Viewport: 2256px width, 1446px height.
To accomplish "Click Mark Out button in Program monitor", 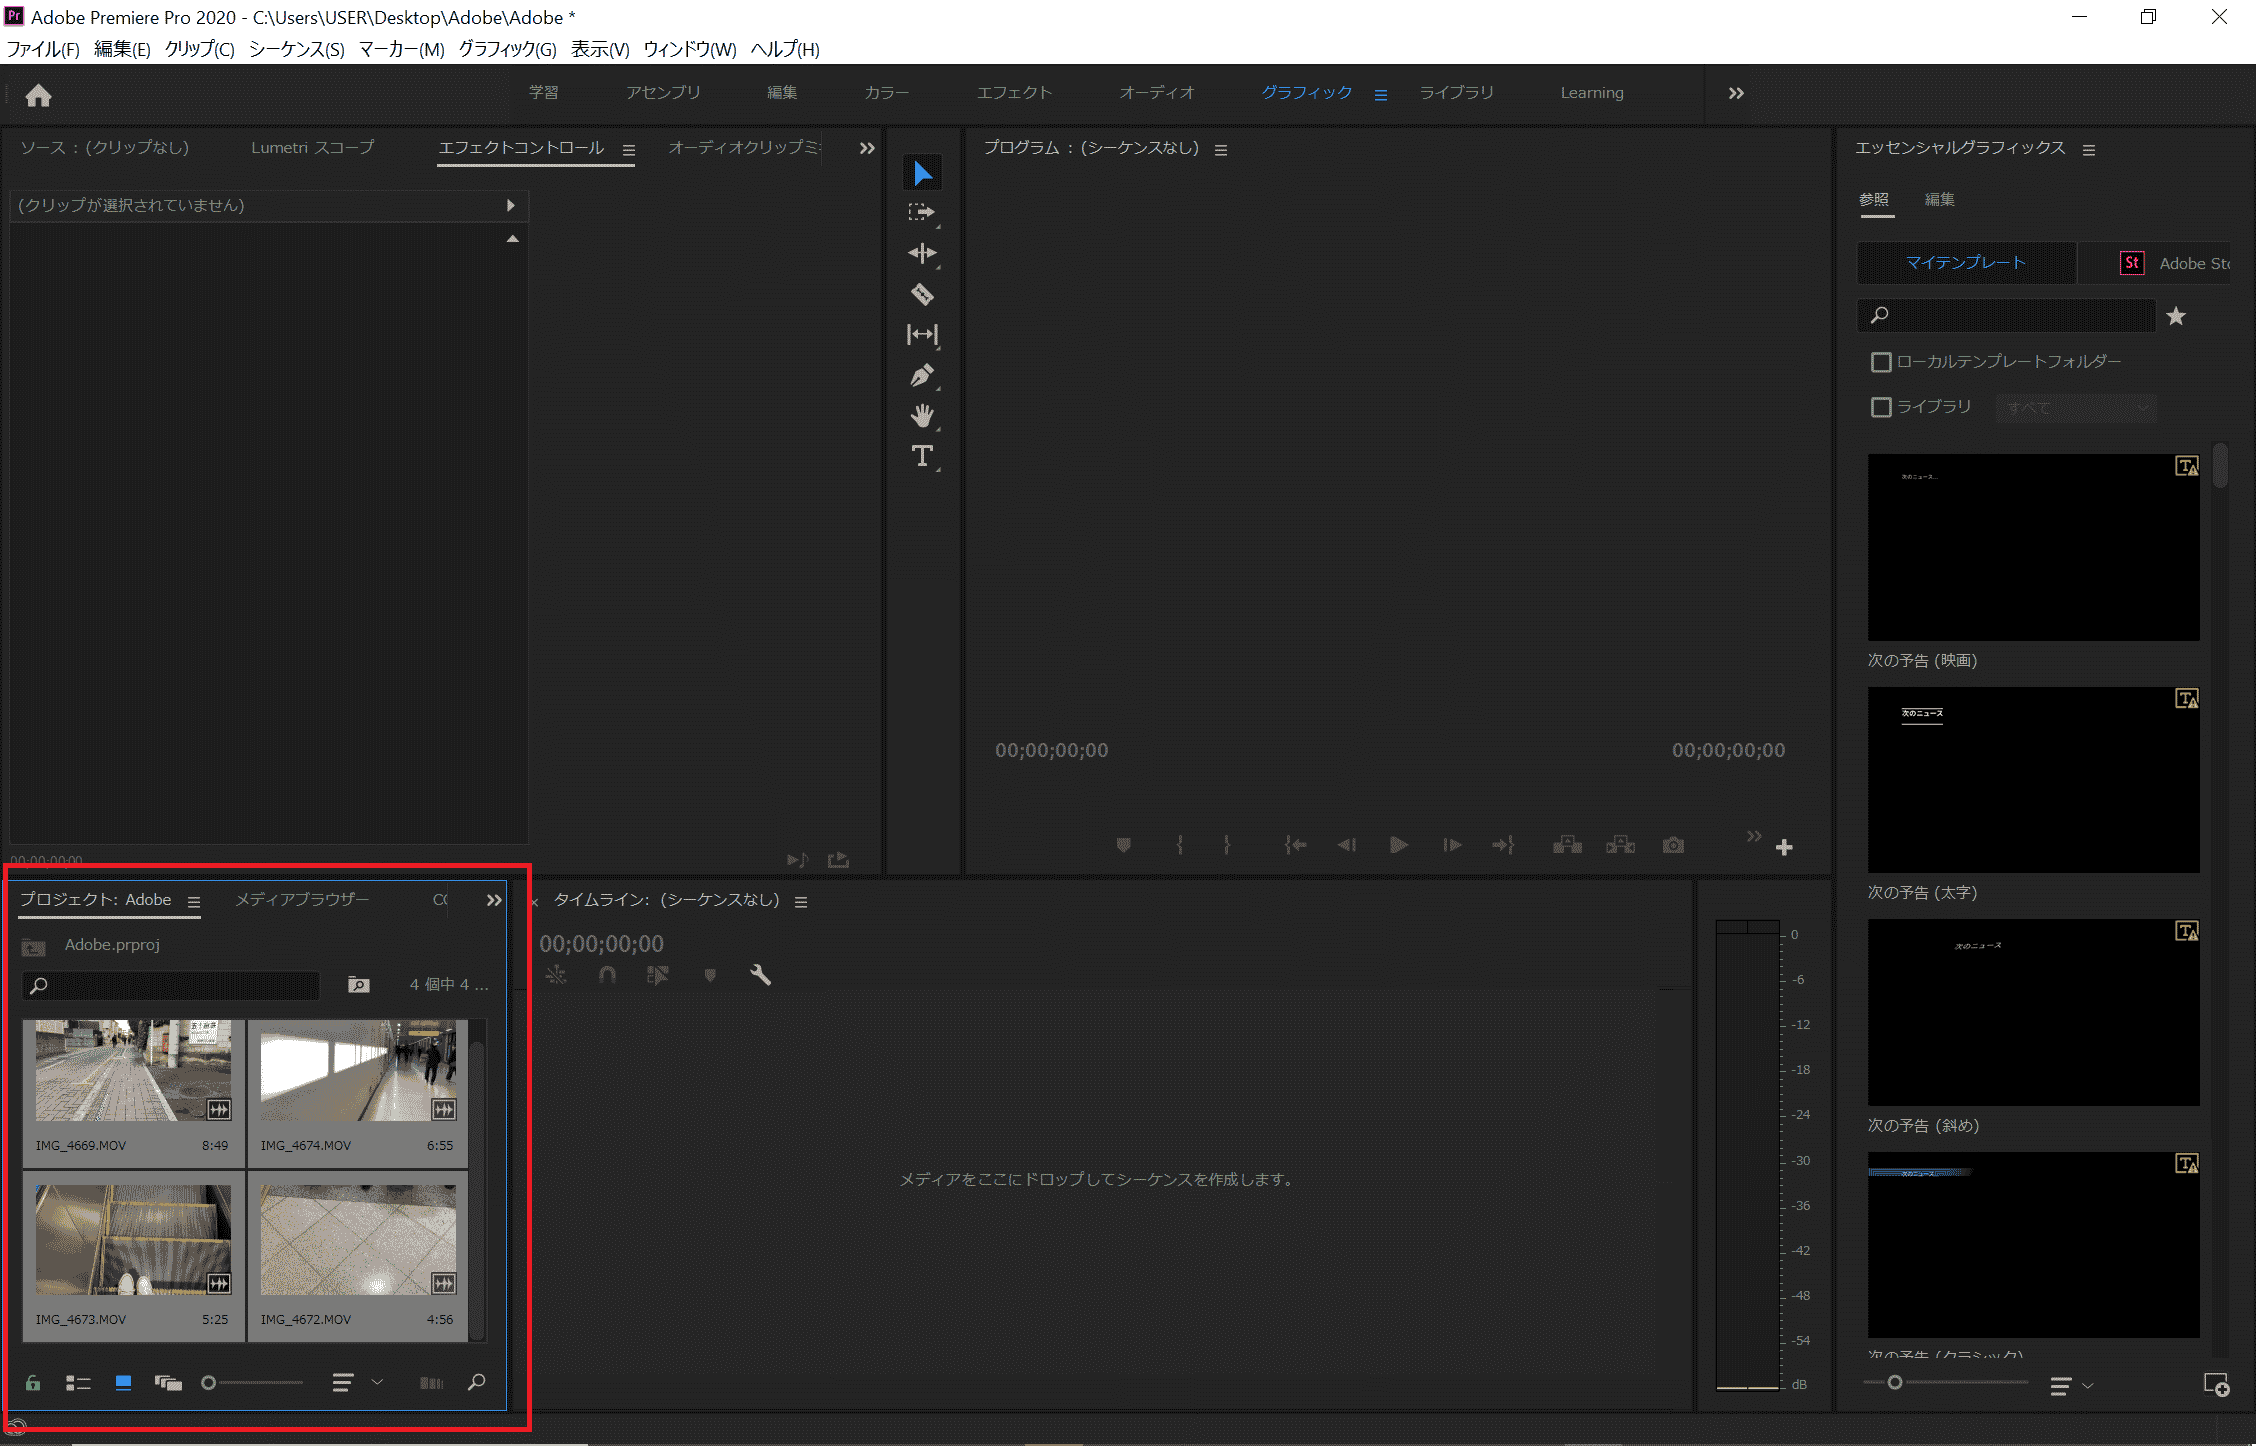I will click(x=1227, y=846).
